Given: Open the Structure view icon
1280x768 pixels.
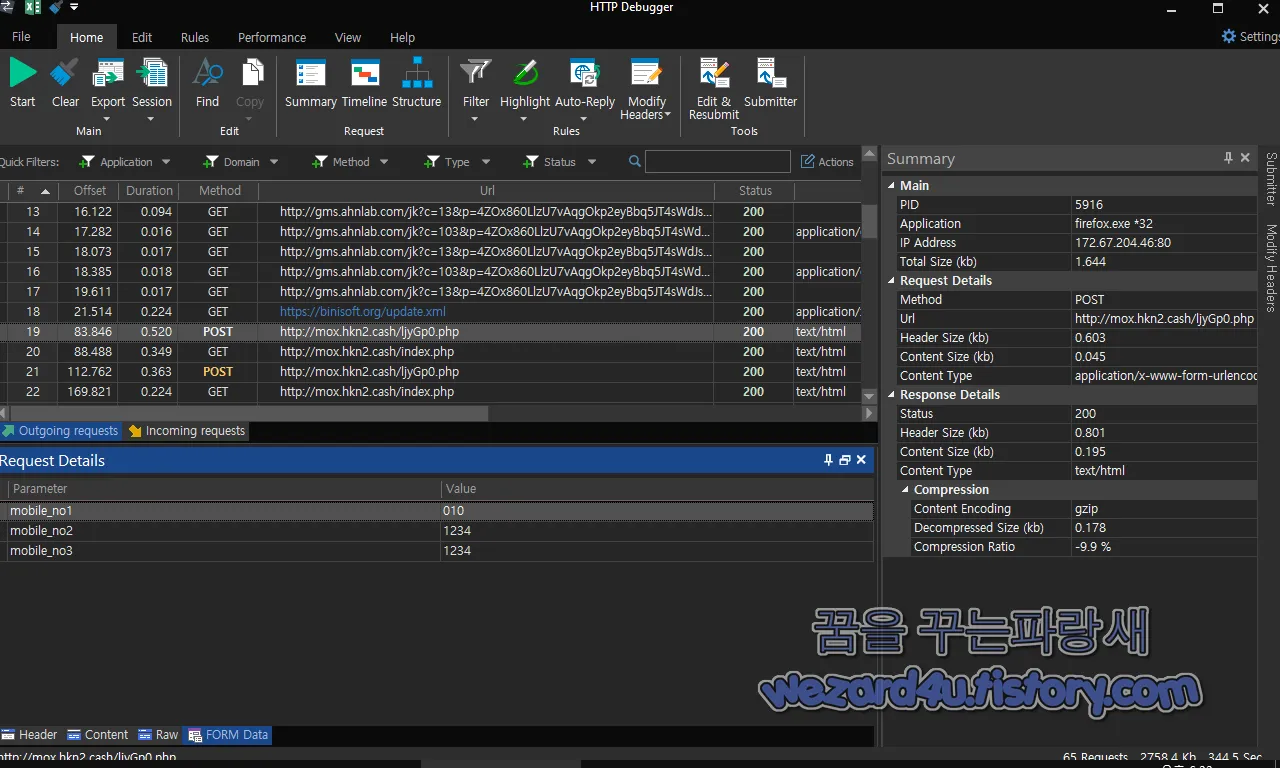Looking at the screenshot, I should [x=417, y=73].
